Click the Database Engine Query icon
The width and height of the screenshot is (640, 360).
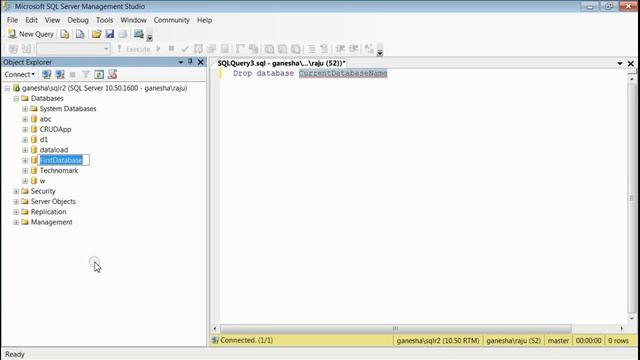[x=64, y=34]
